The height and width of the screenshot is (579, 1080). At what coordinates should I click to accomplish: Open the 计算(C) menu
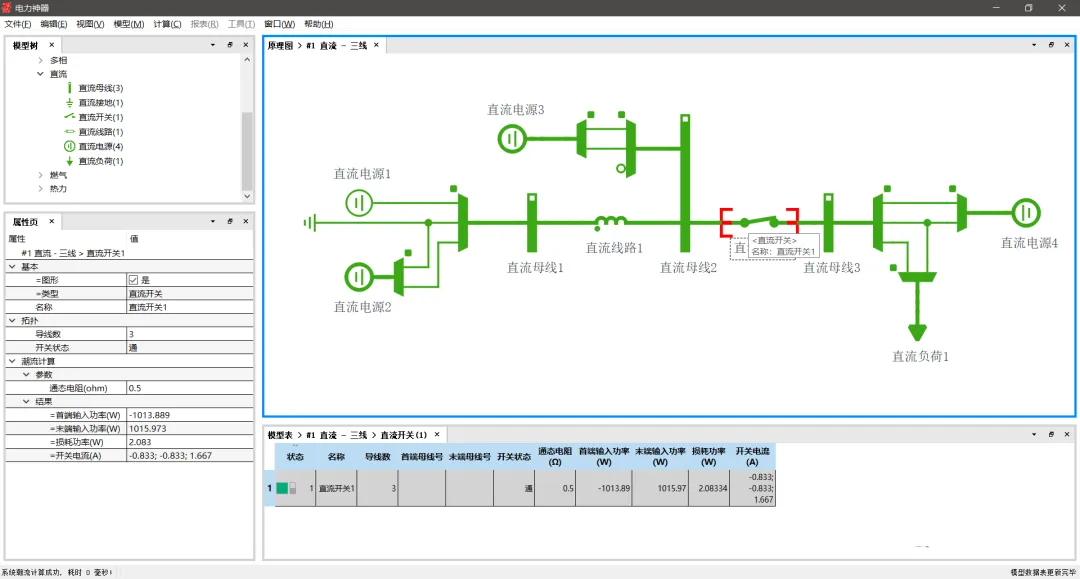click(167, 24)
